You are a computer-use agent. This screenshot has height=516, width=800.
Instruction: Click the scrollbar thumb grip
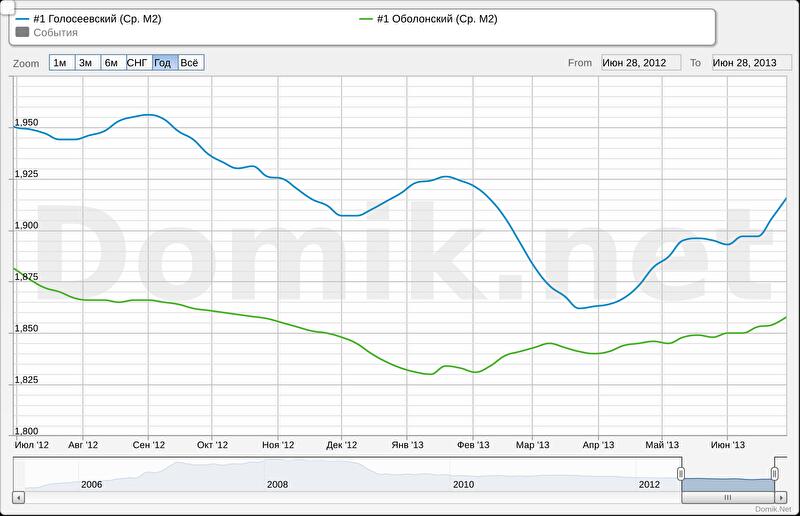click(x=728, y=496)
